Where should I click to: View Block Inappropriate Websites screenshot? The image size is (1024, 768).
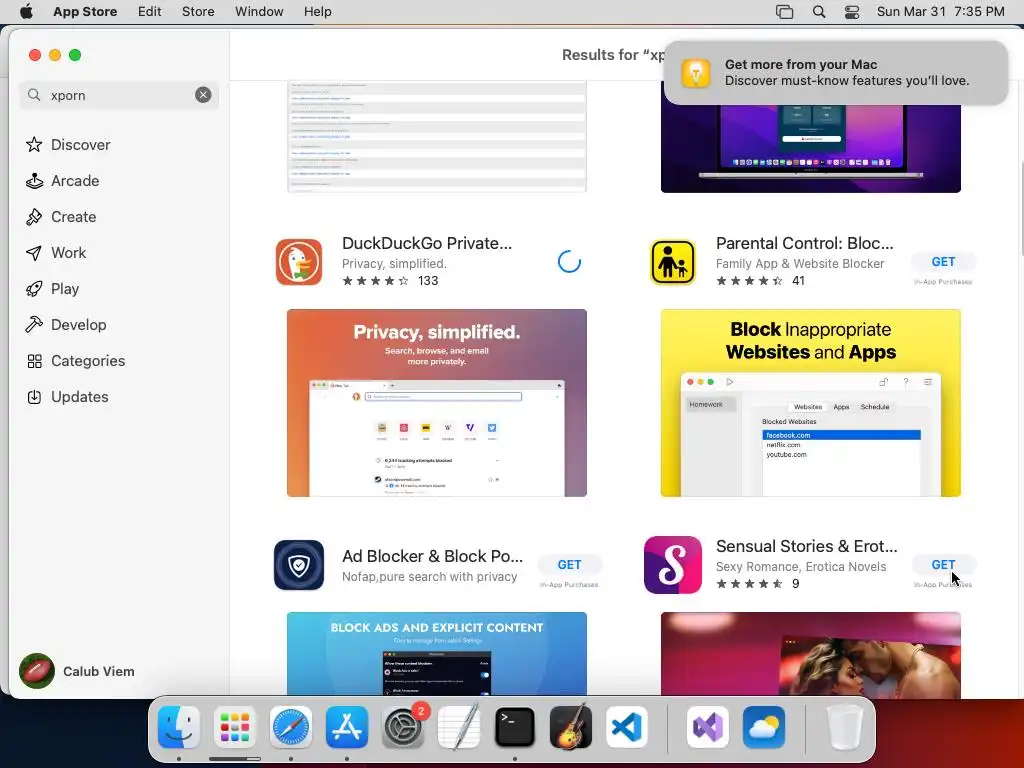pos(810,403)
